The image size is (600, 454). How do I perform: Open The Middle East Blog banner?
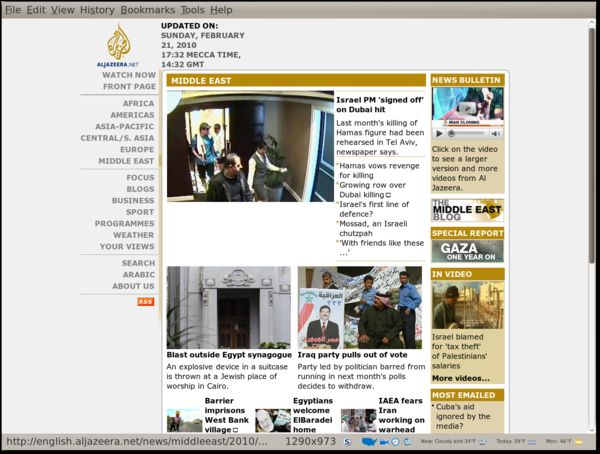(467, 210)
